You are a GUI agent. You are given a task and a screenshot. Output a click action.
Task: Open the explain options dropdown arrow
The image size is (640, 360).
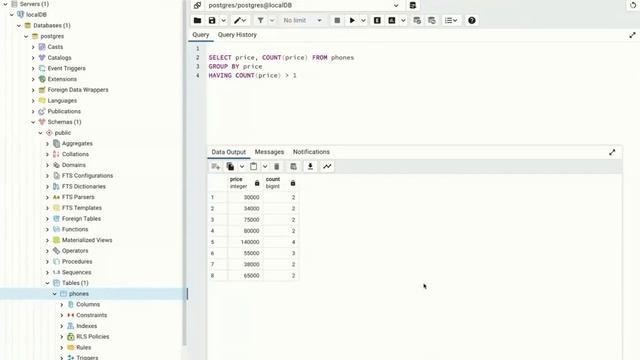tap(403, 20)
